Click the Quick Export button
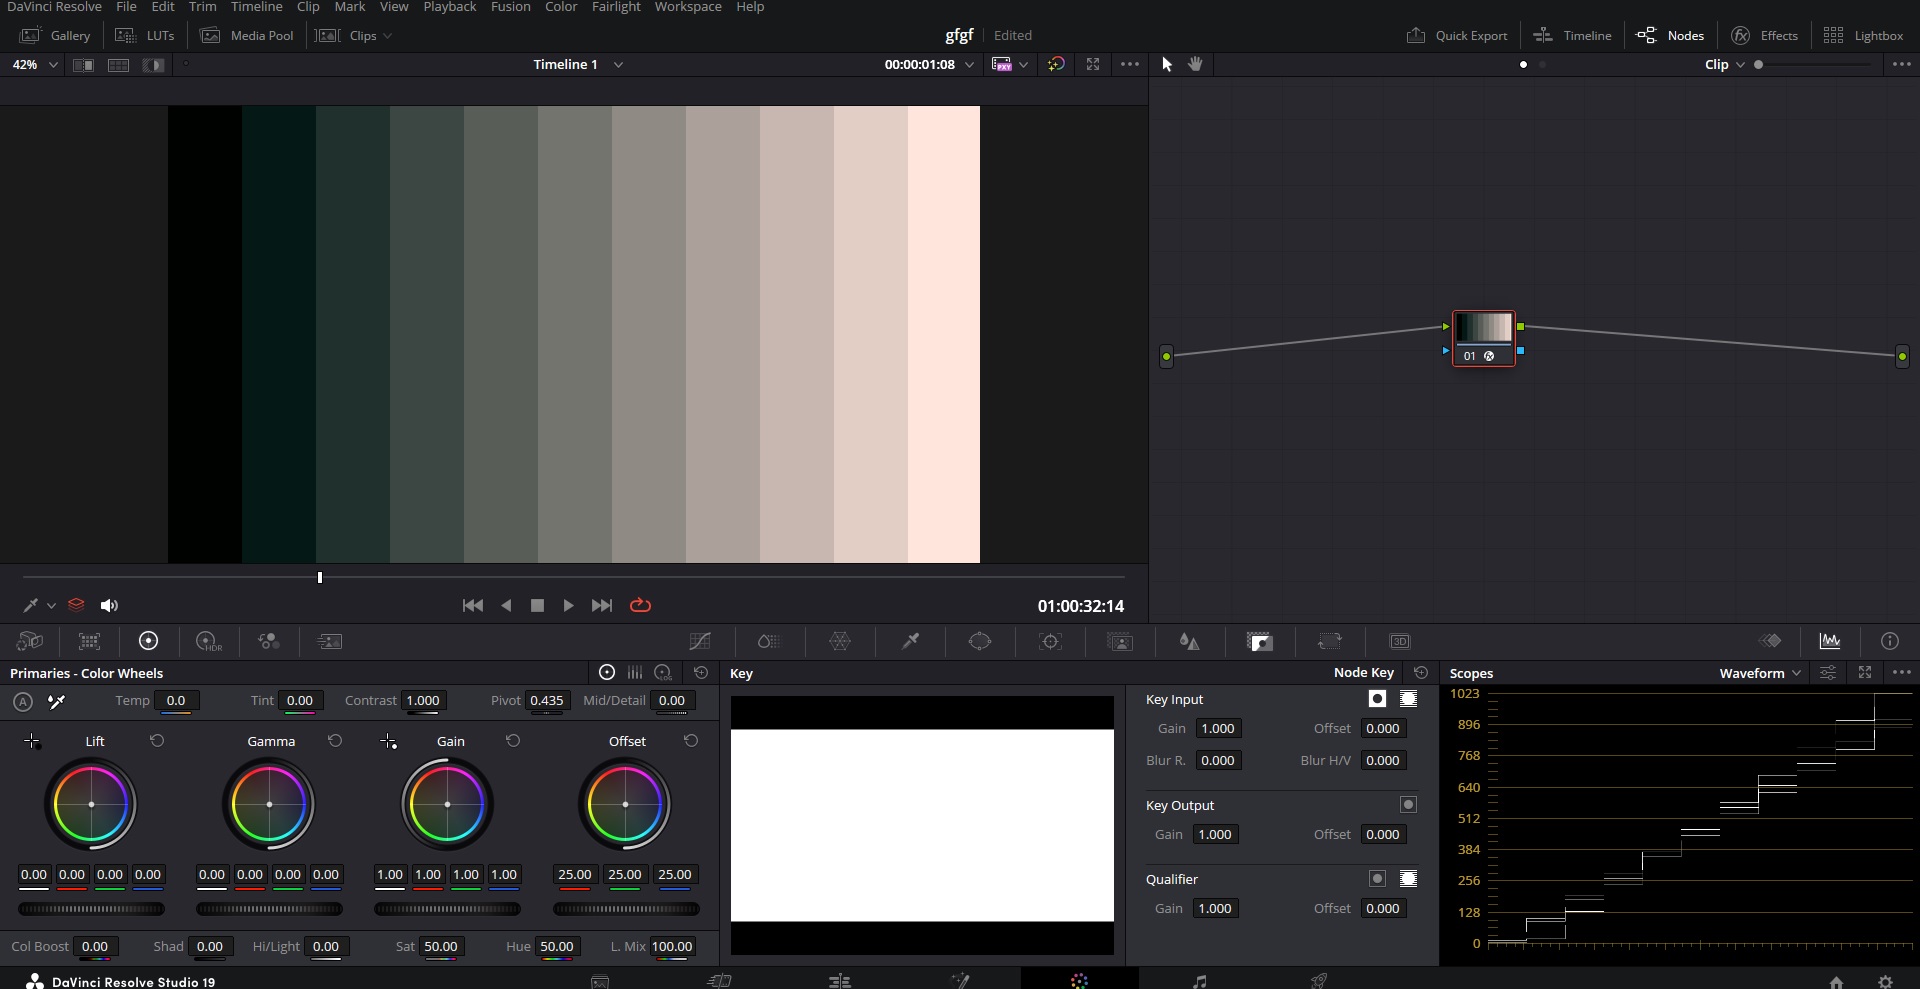Image resolution: width=1920 pixels, height=989 pixels. pyautogui.click(x=1456, y=35)
